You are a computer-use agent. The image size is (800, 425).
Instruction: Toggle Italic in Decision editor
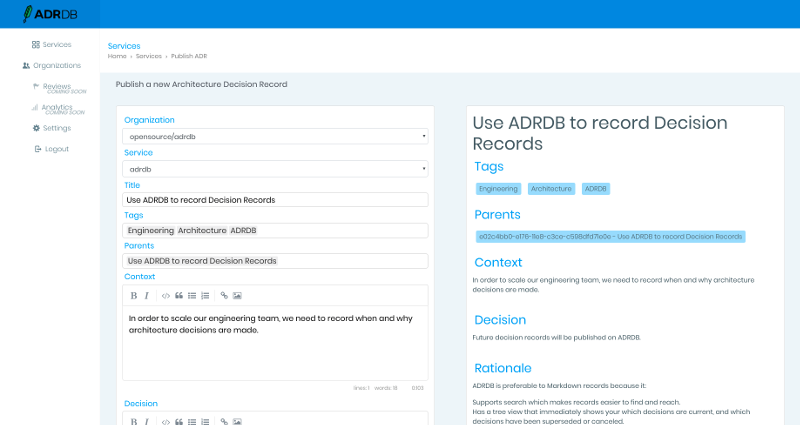click(x=146, y=421)
